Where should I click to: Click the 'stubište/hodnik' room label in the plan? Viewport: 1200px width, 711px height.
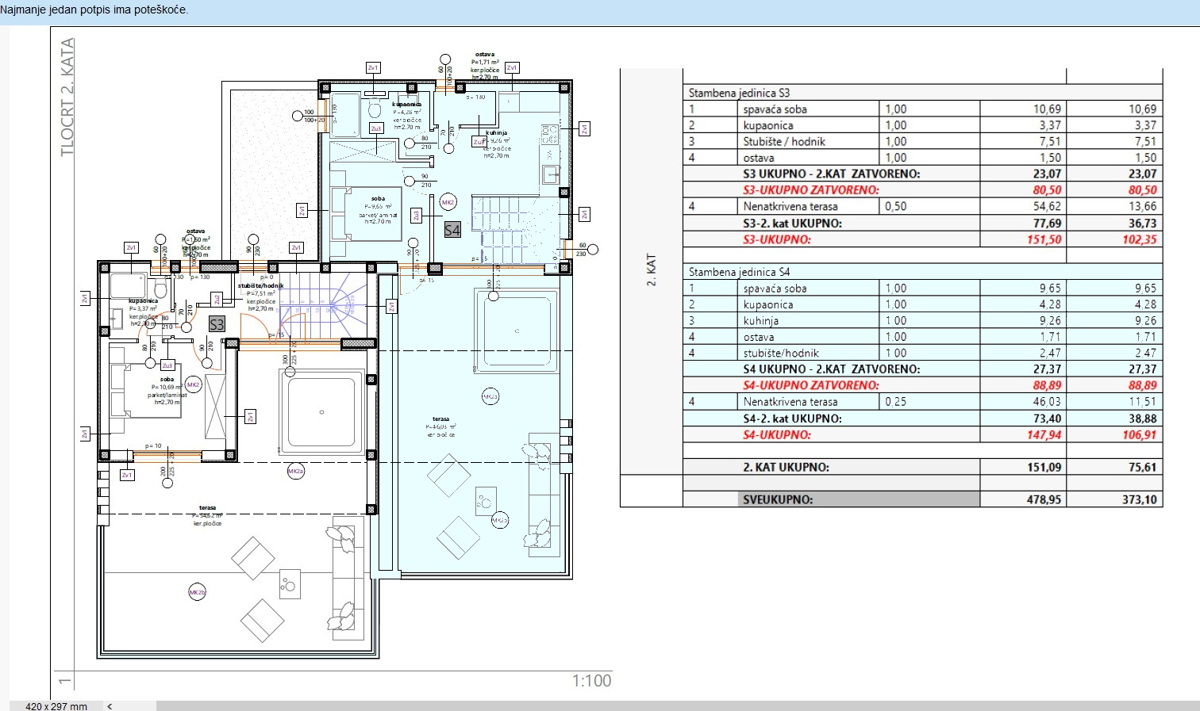pyautogui.click(x=258, y=286)
